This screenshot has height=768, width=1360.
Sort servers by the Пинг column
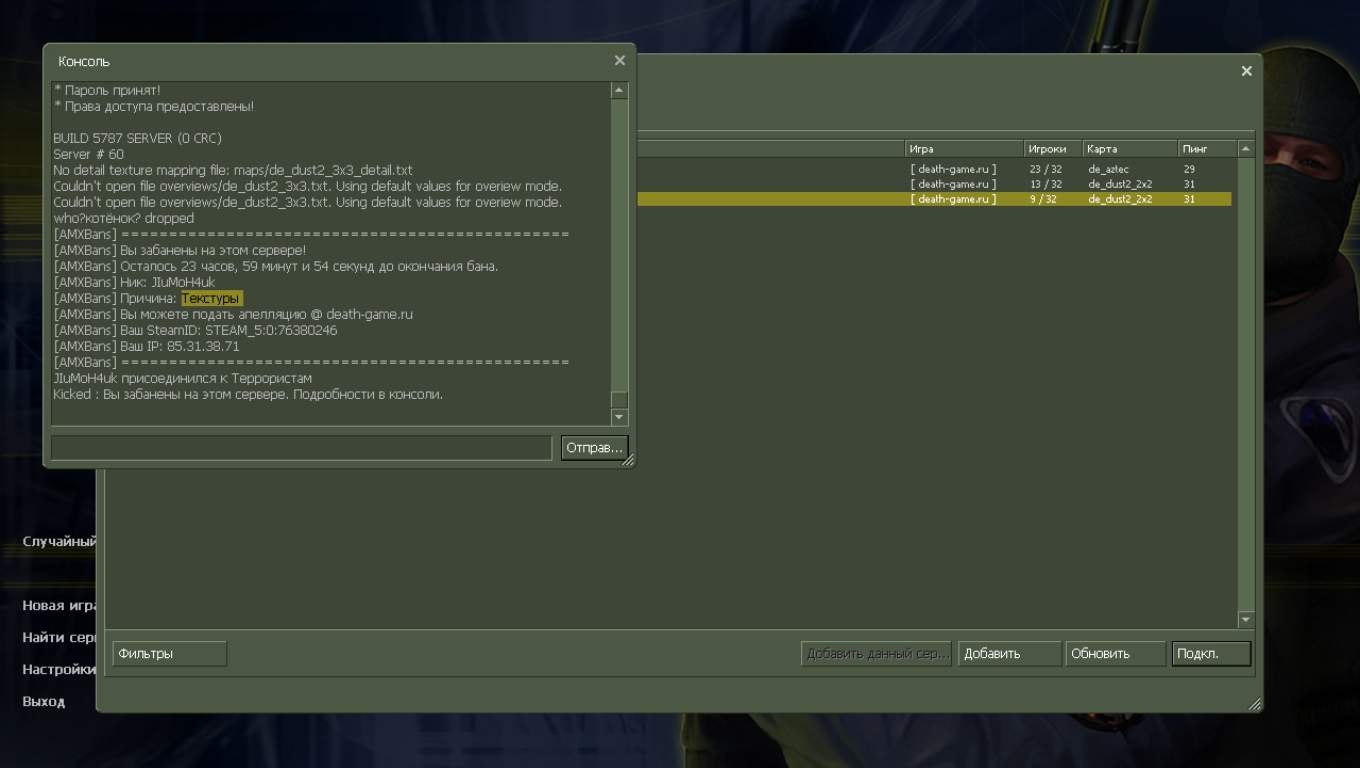pos(1206,149)
